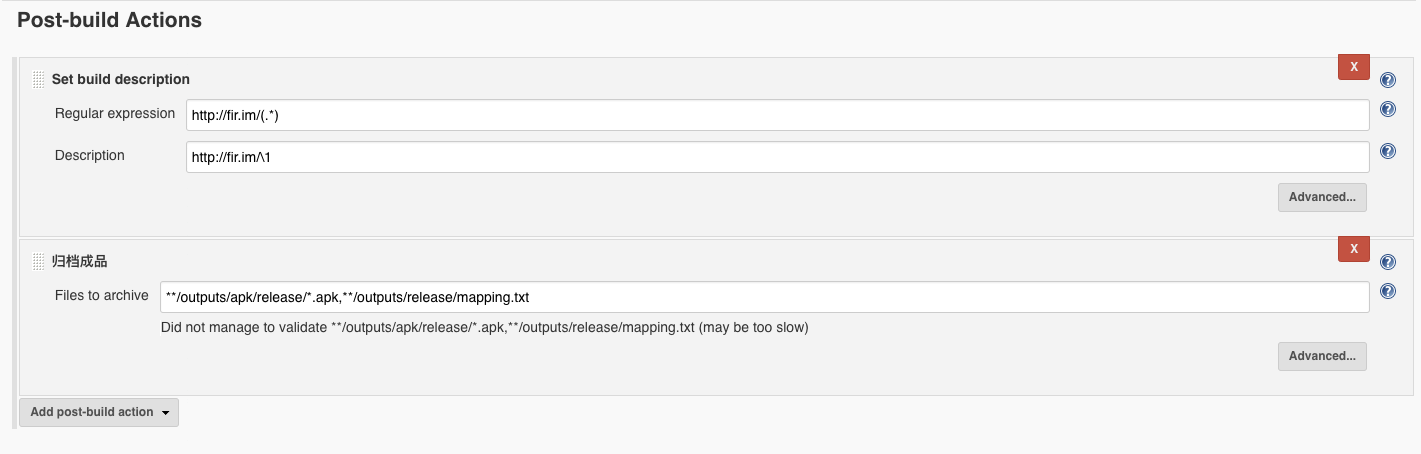Show help for Description field
Image resolution: width=1421 pixels, height=454 pixels.
click(x=1388, y=152)
